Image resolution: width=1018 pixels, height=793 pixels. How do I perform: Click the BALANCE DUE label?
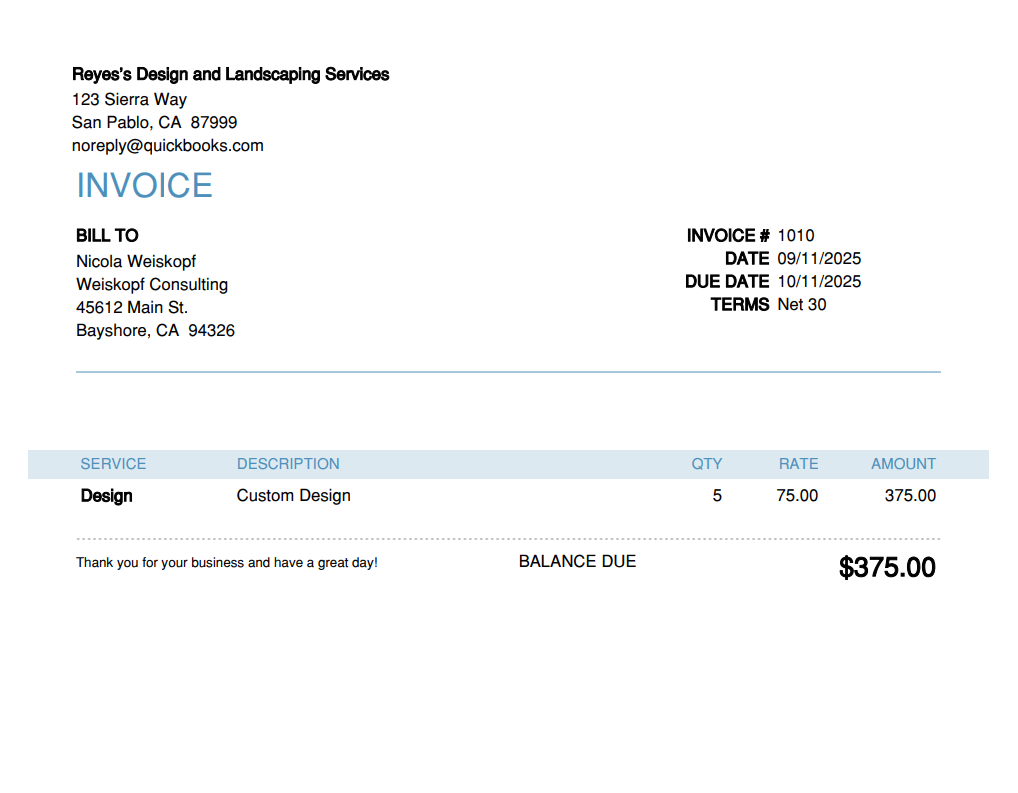[x=577, y=562]
